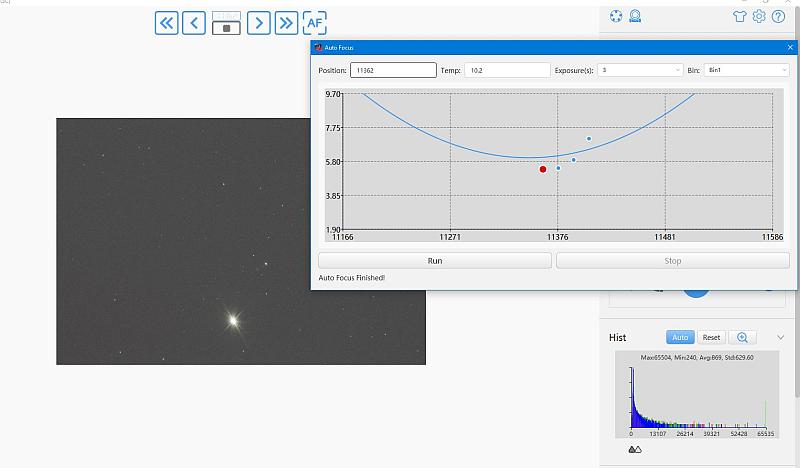The image size is (800, 468).
Task: Open the filter wheel icon in the top panel
Action: (x=616, y=16)
